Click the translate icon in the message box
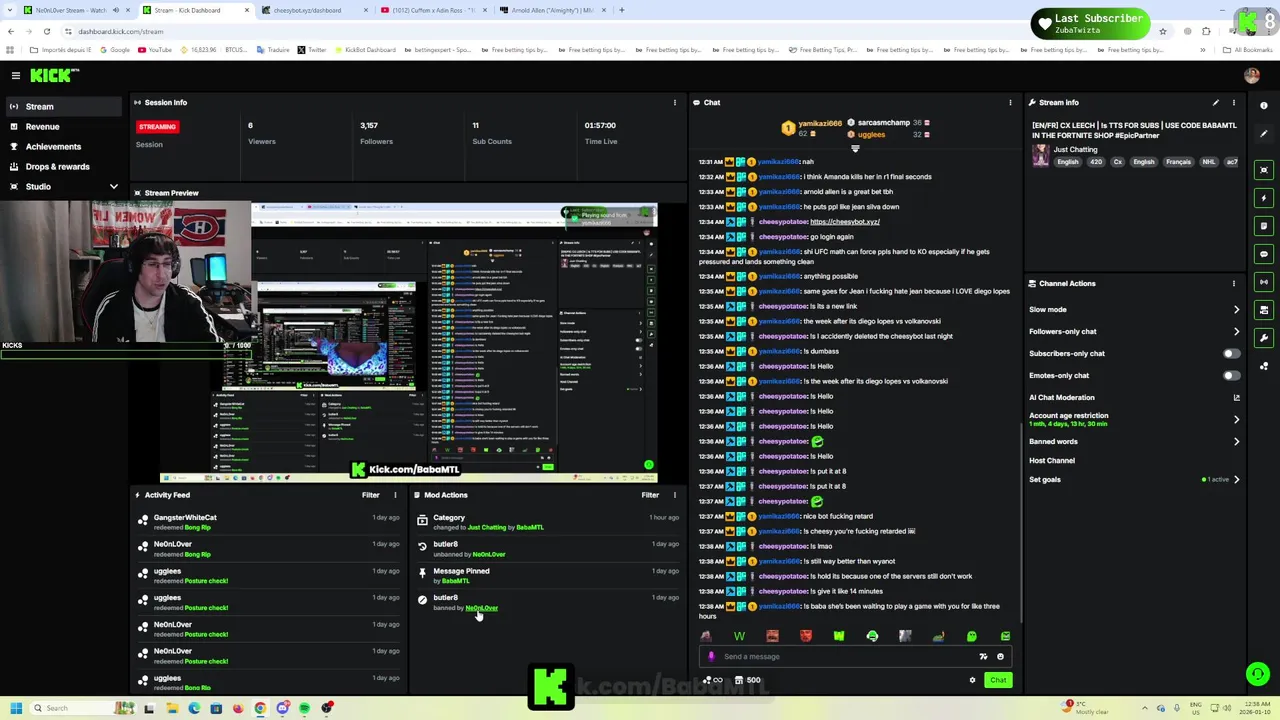The height and width of the screenshot is (720, 1280). tap(983, 657)
